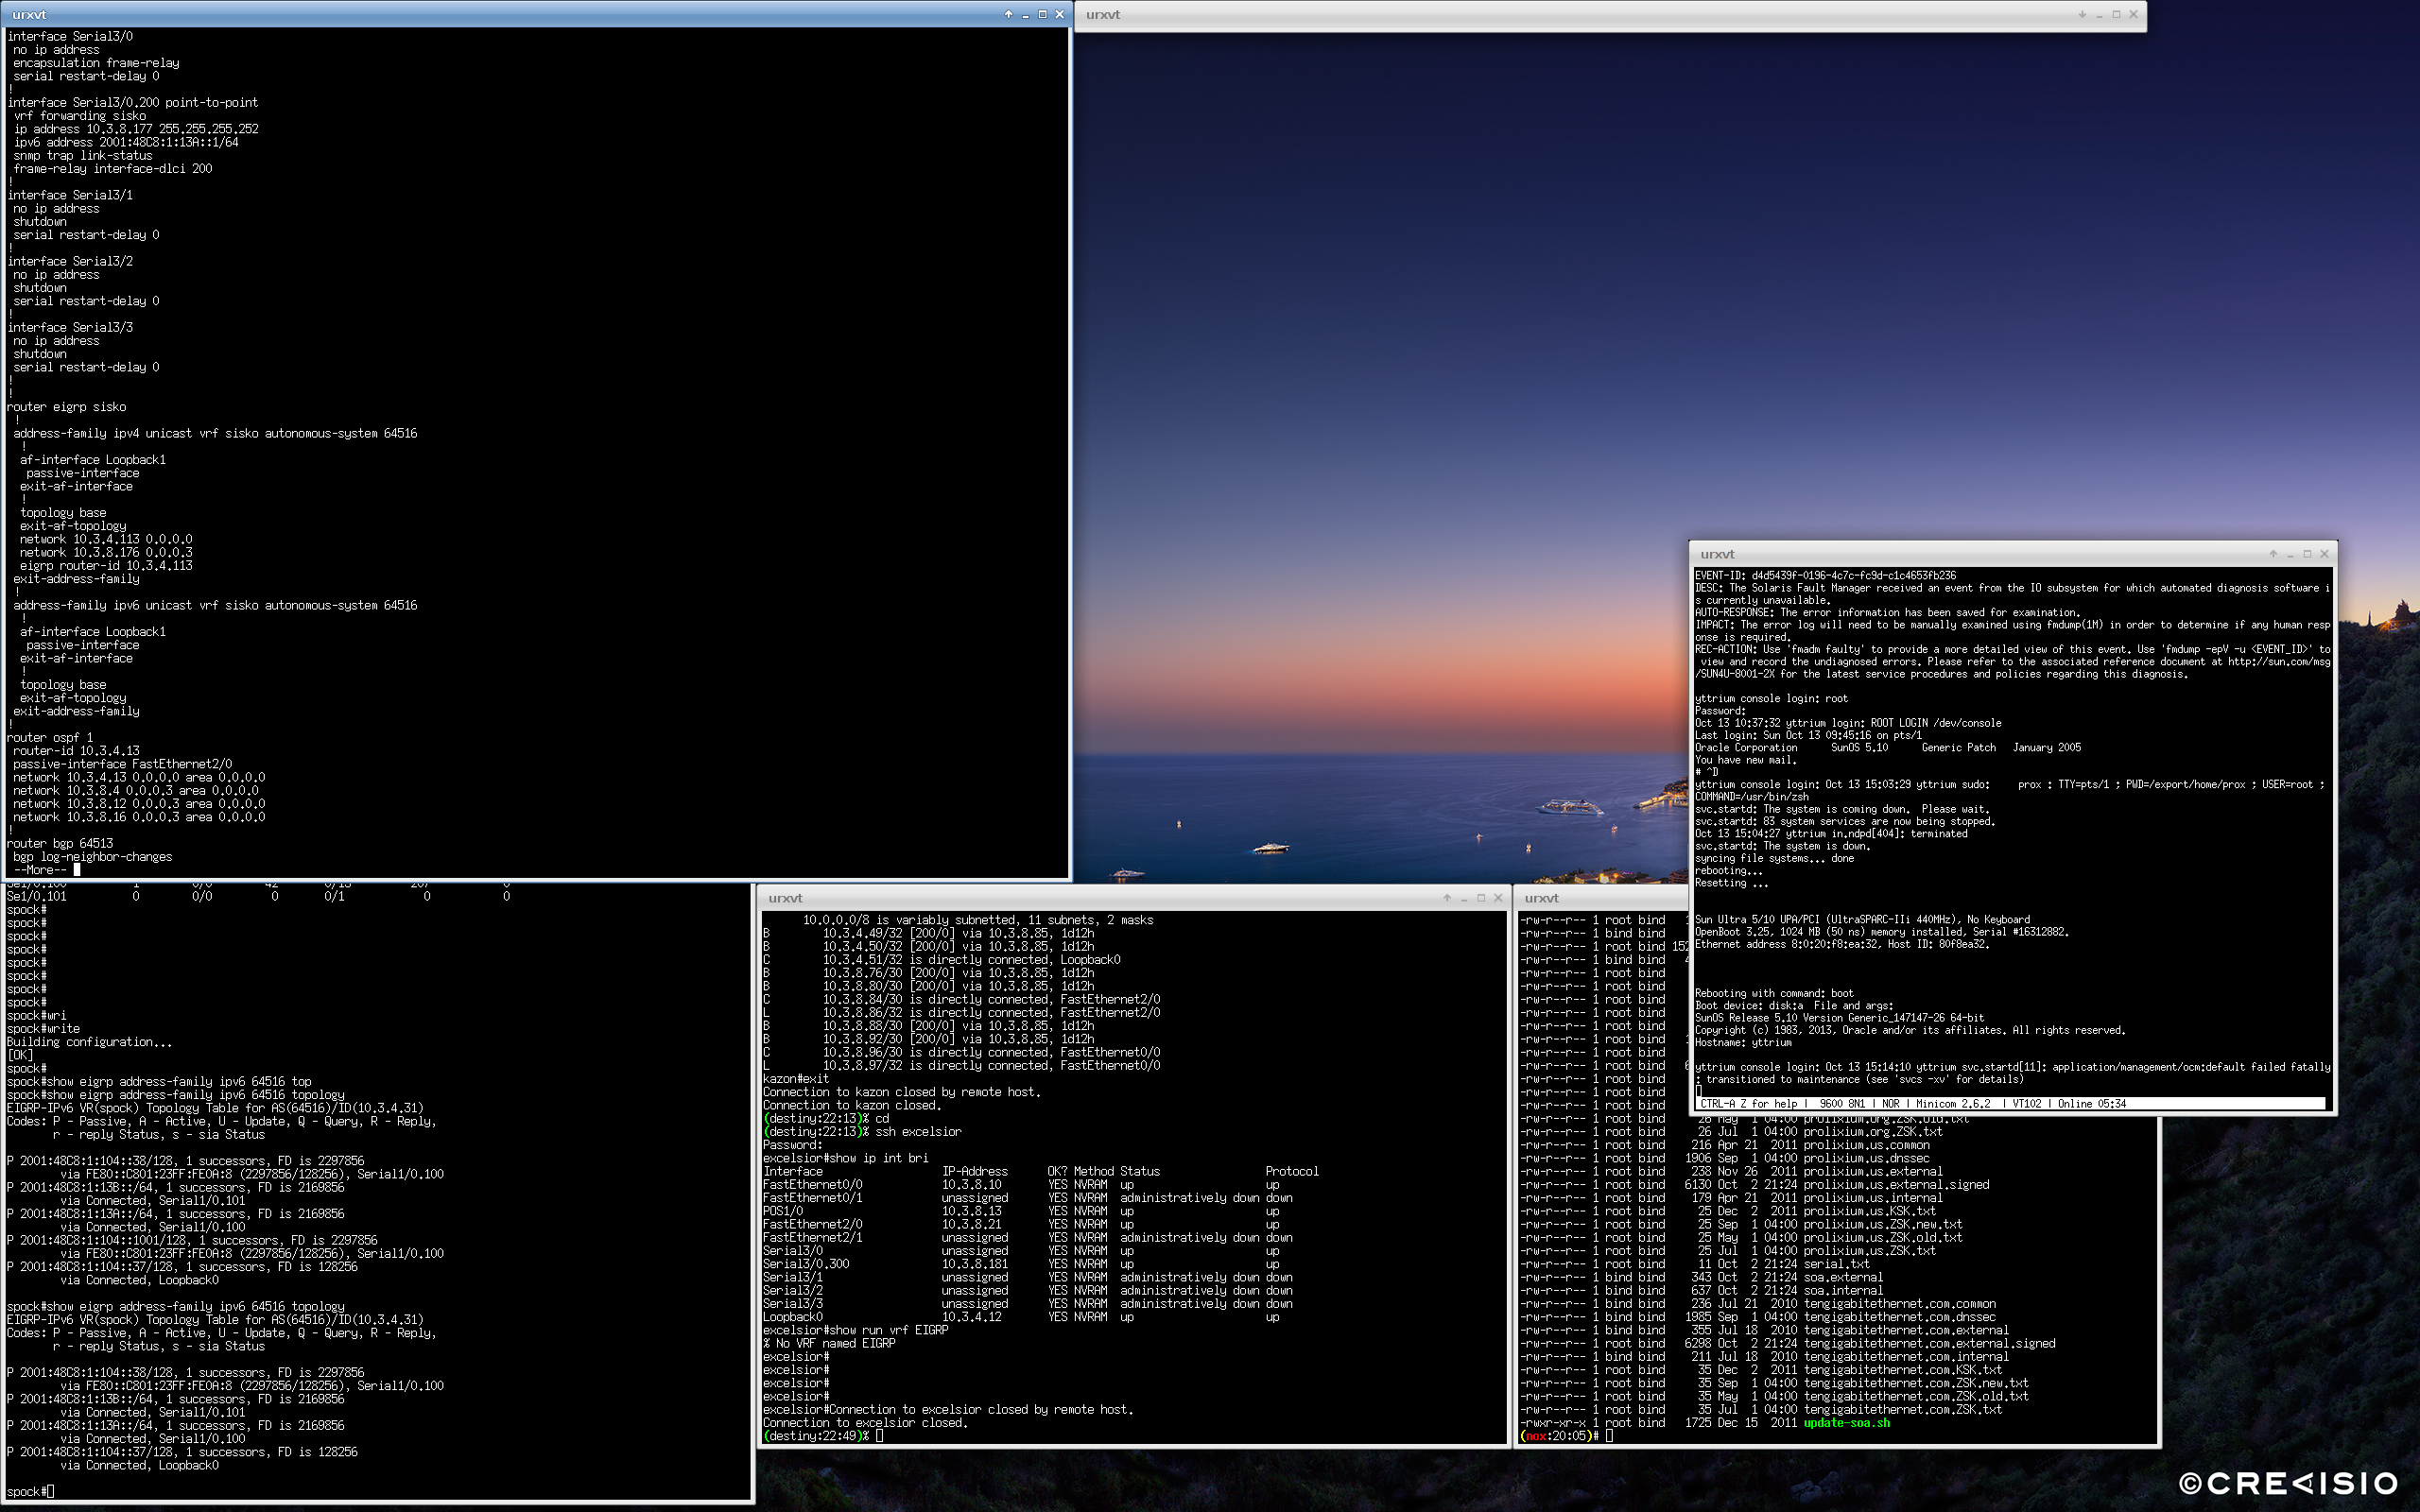This screenshot has width=2420, height=1512.
Task: Shade the active router config urxvt window
Action: pos(1008,14)
